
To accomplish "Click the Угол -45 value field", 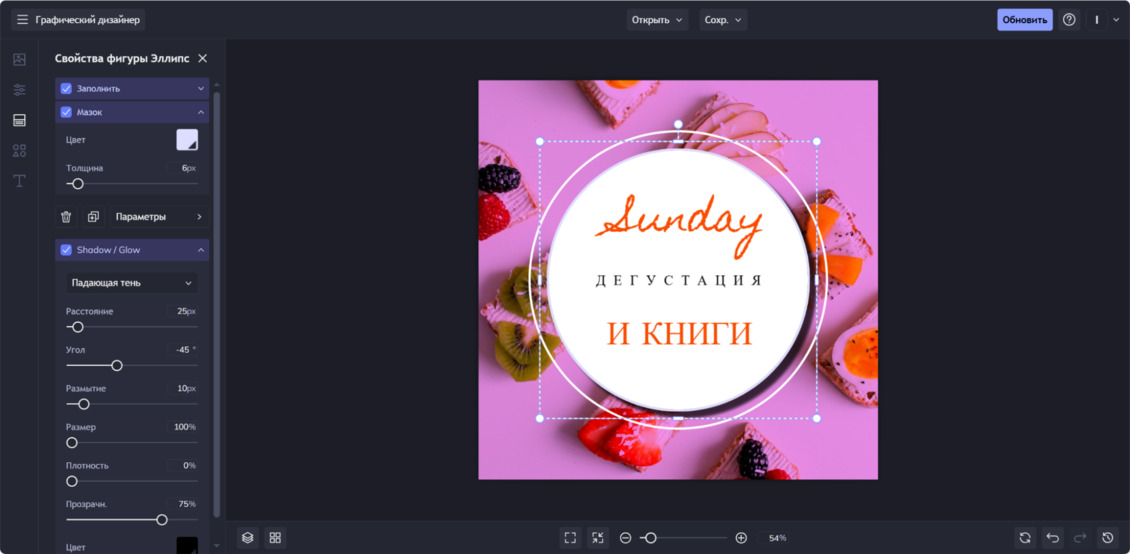I will (182, 349).
